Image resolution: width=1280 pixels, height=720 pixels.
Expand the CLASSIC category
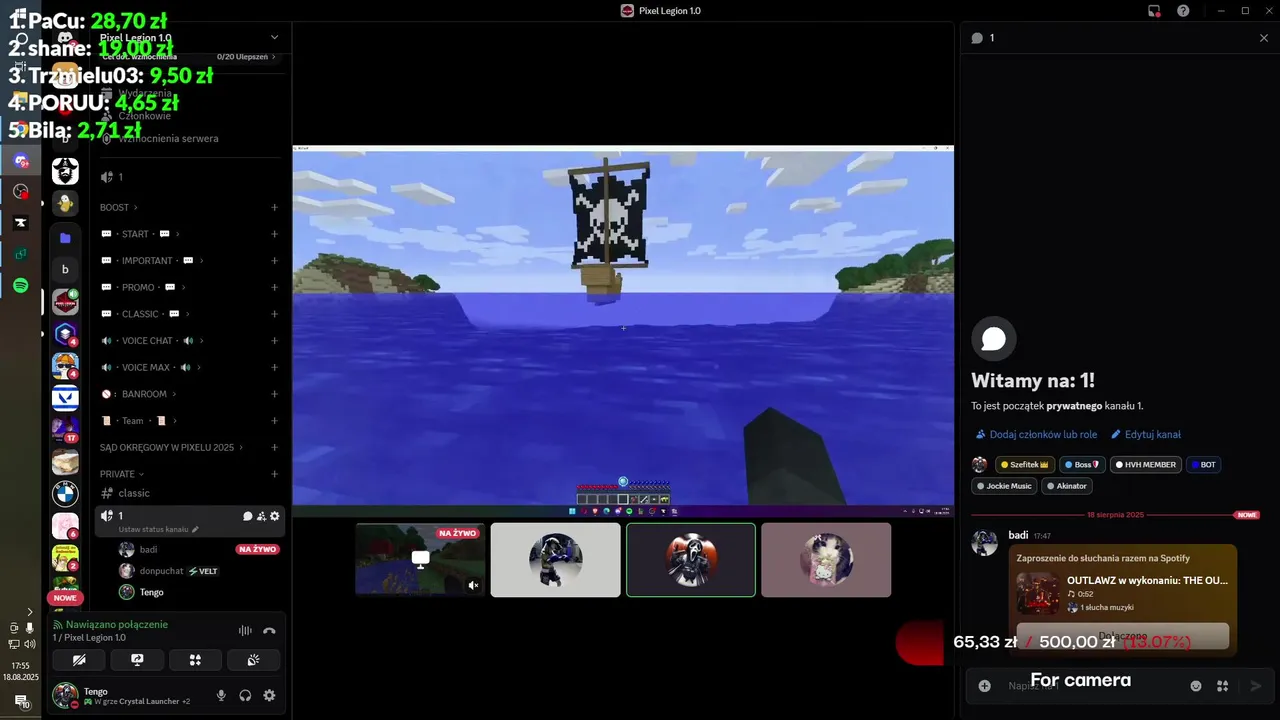pos(145,314)
